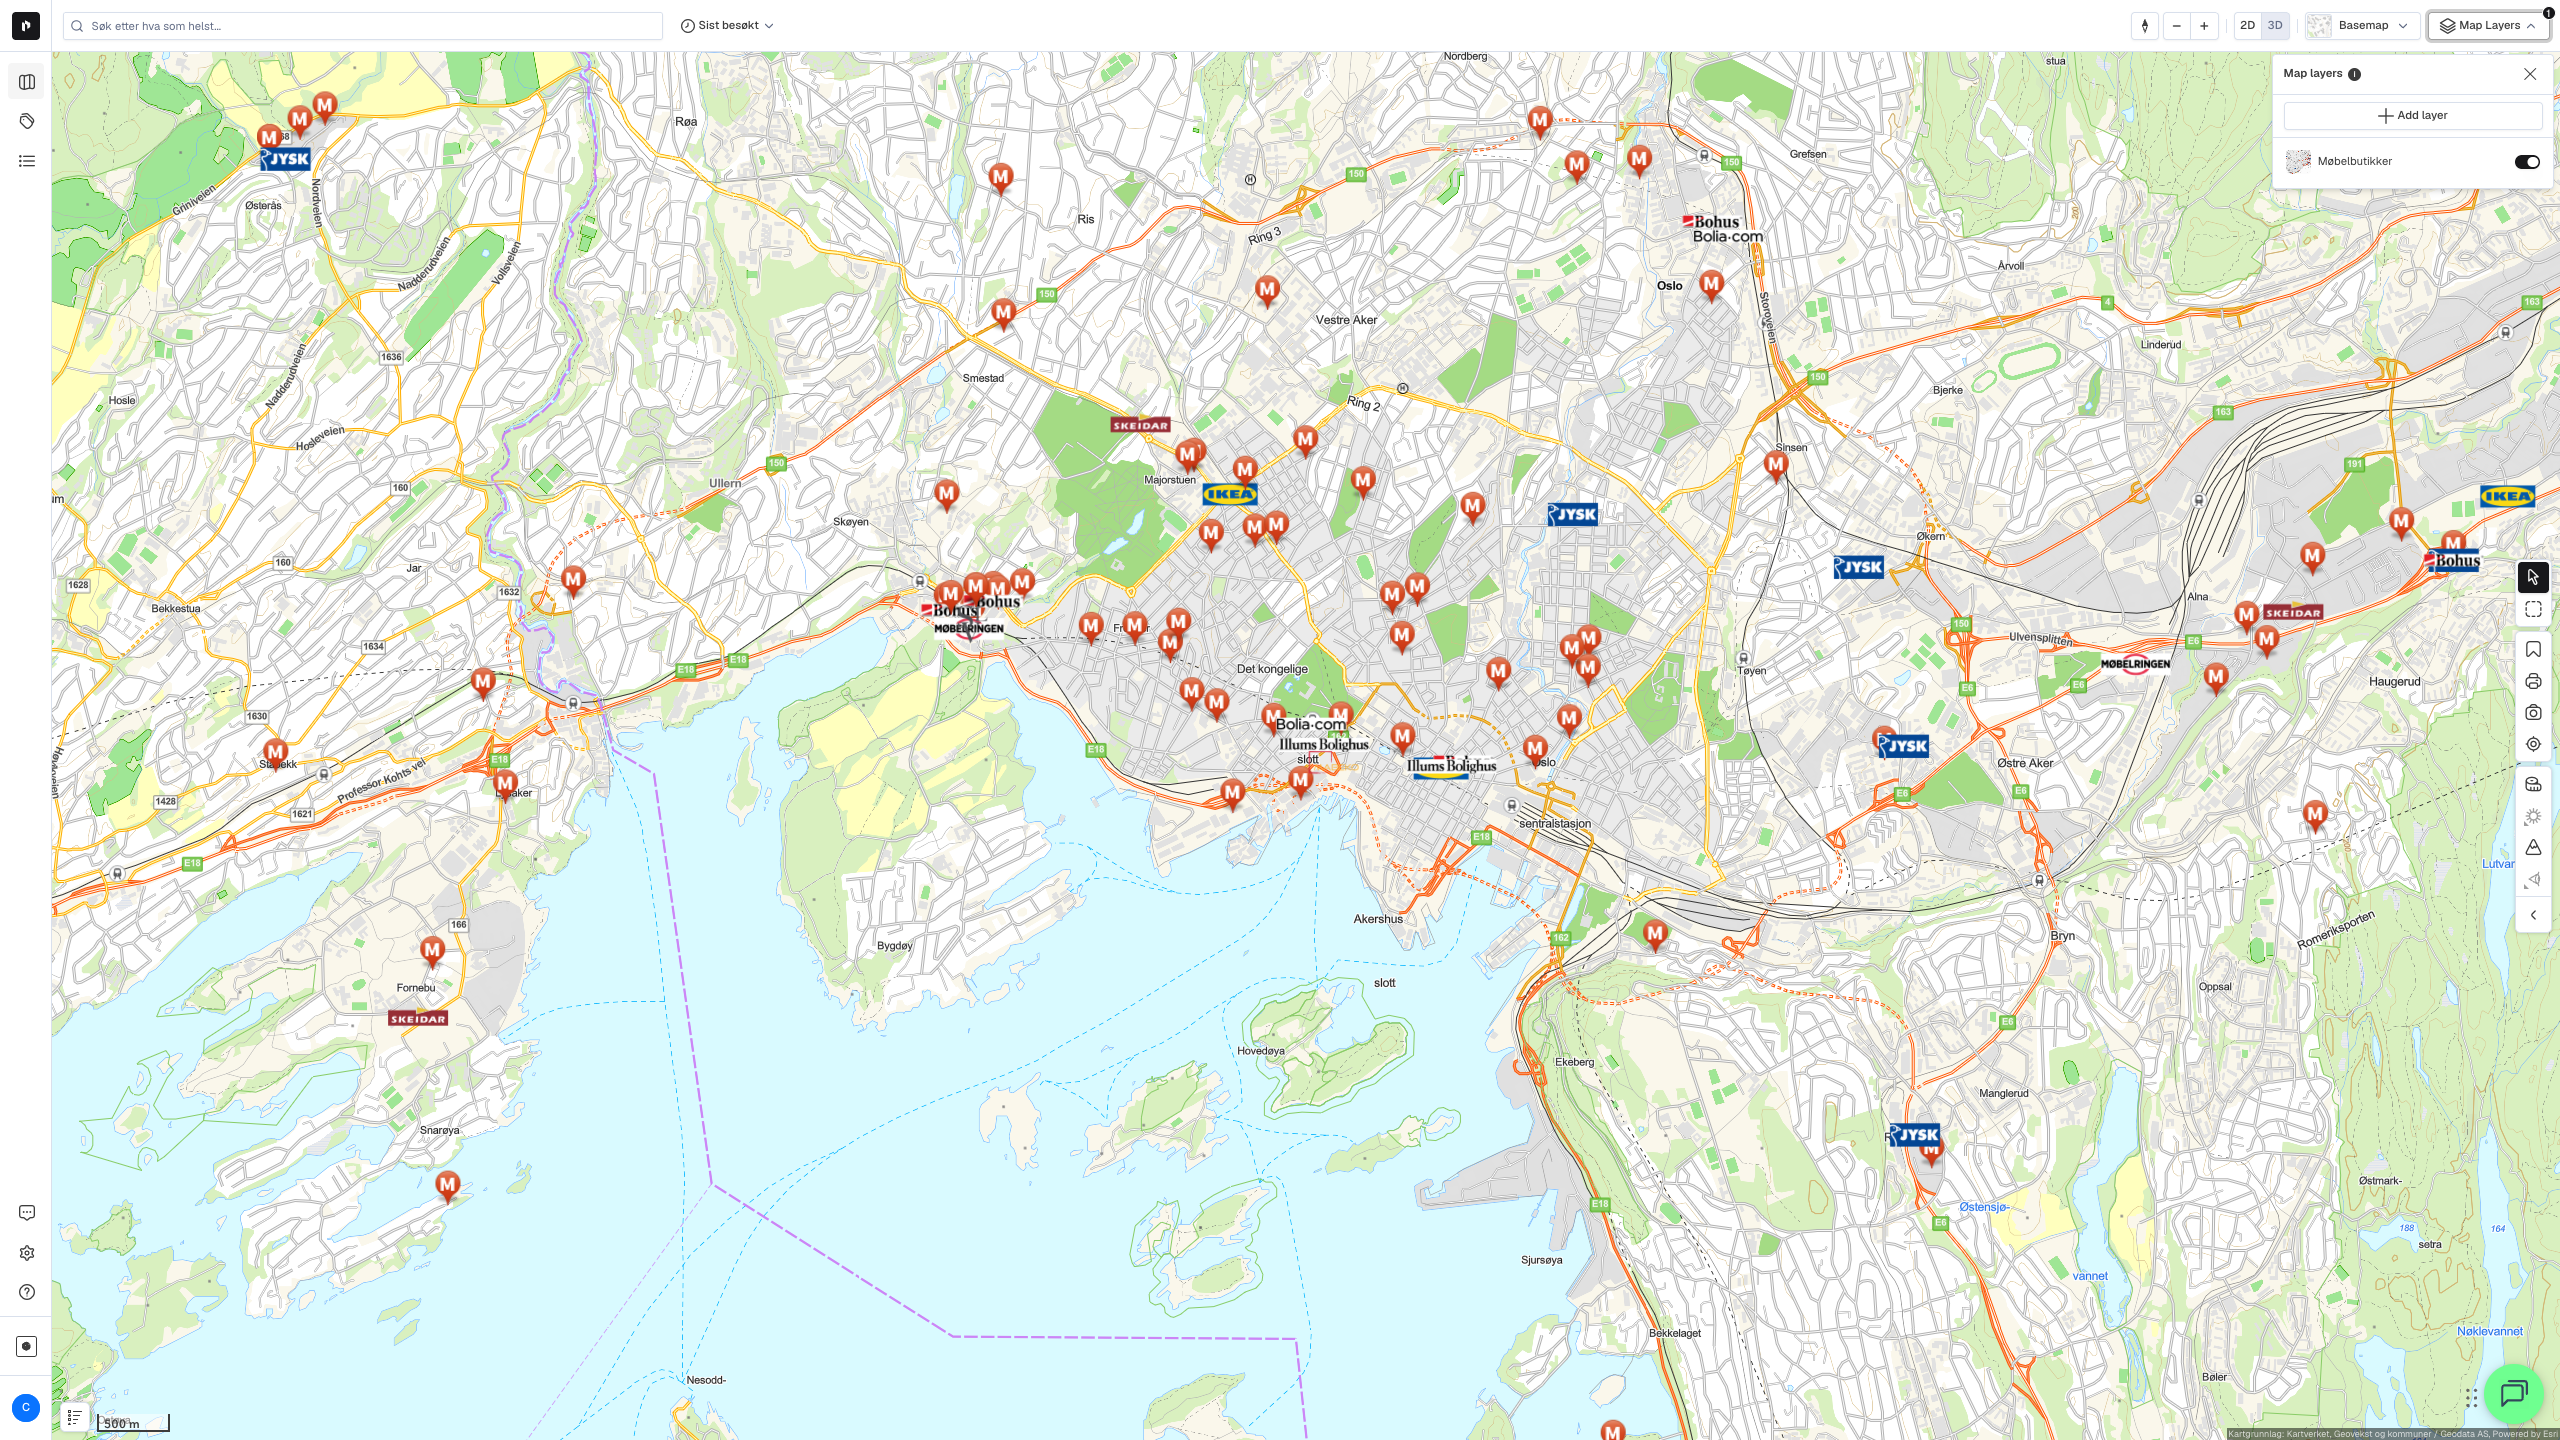
Task: Select the rectangle area selection tool
Action: [x=2533, y=609]
